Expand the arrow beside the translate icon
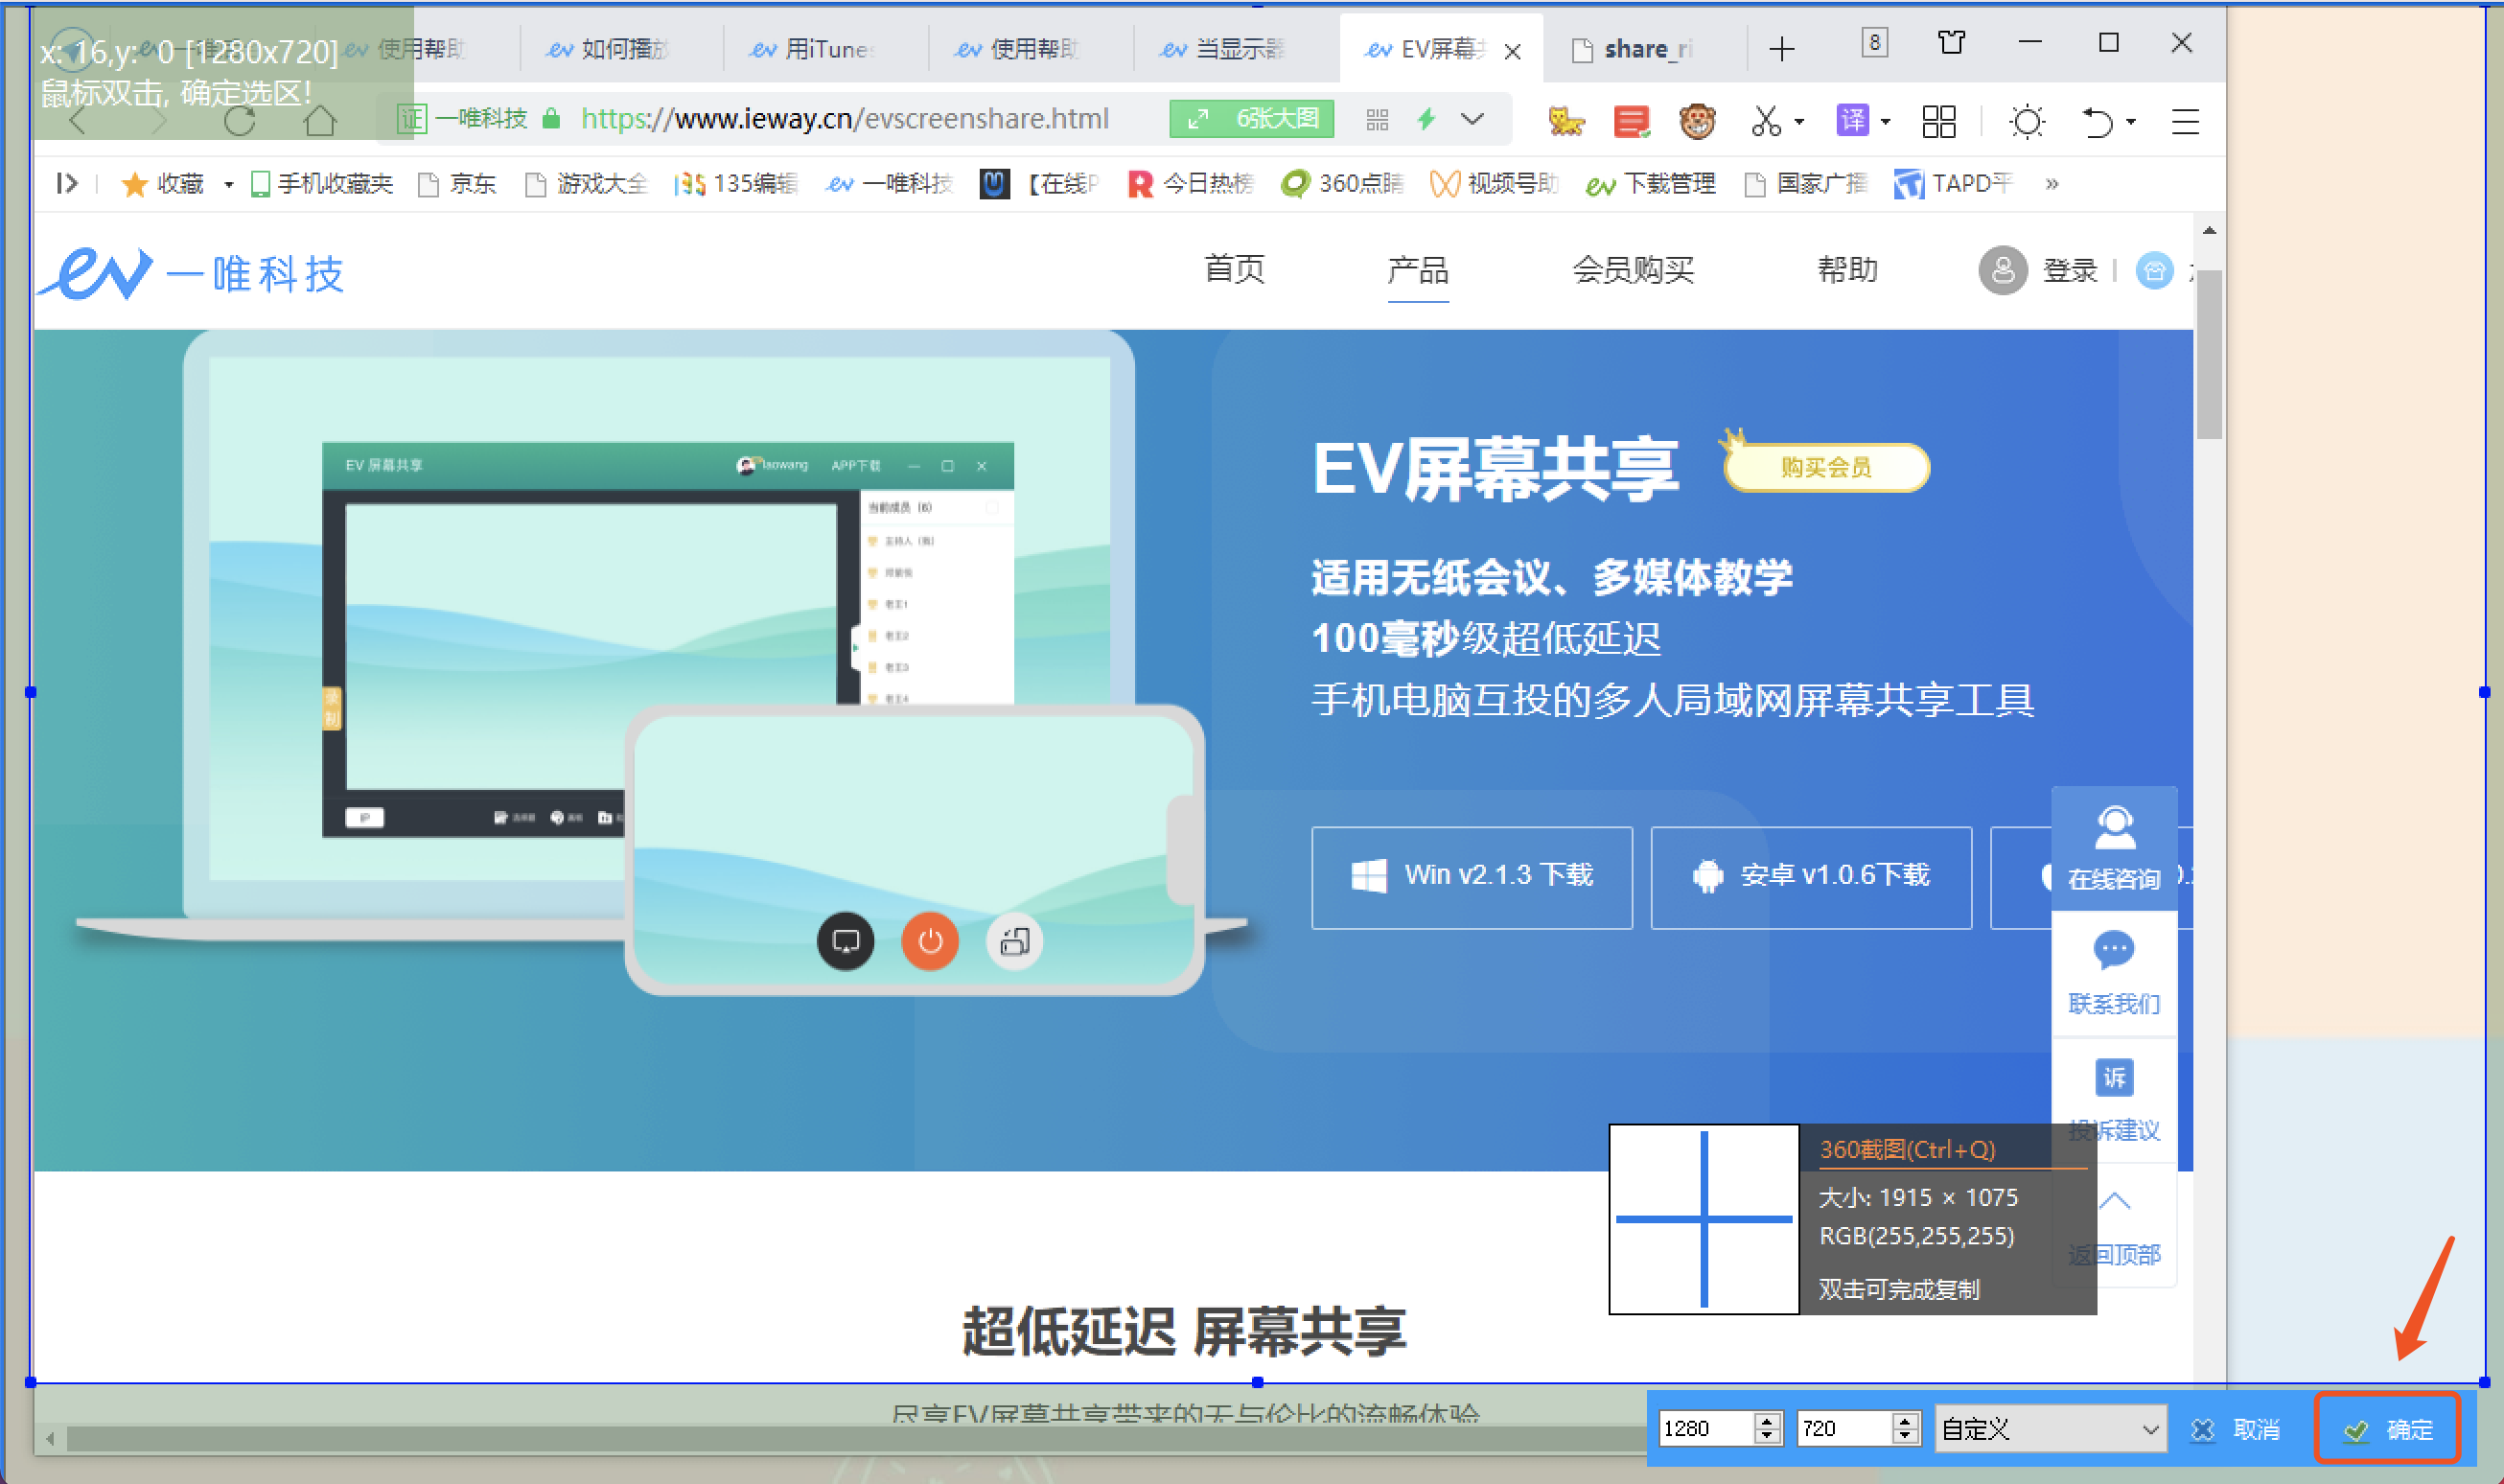Viewport: 2504px width, 1484px height. coord(1884,121)
